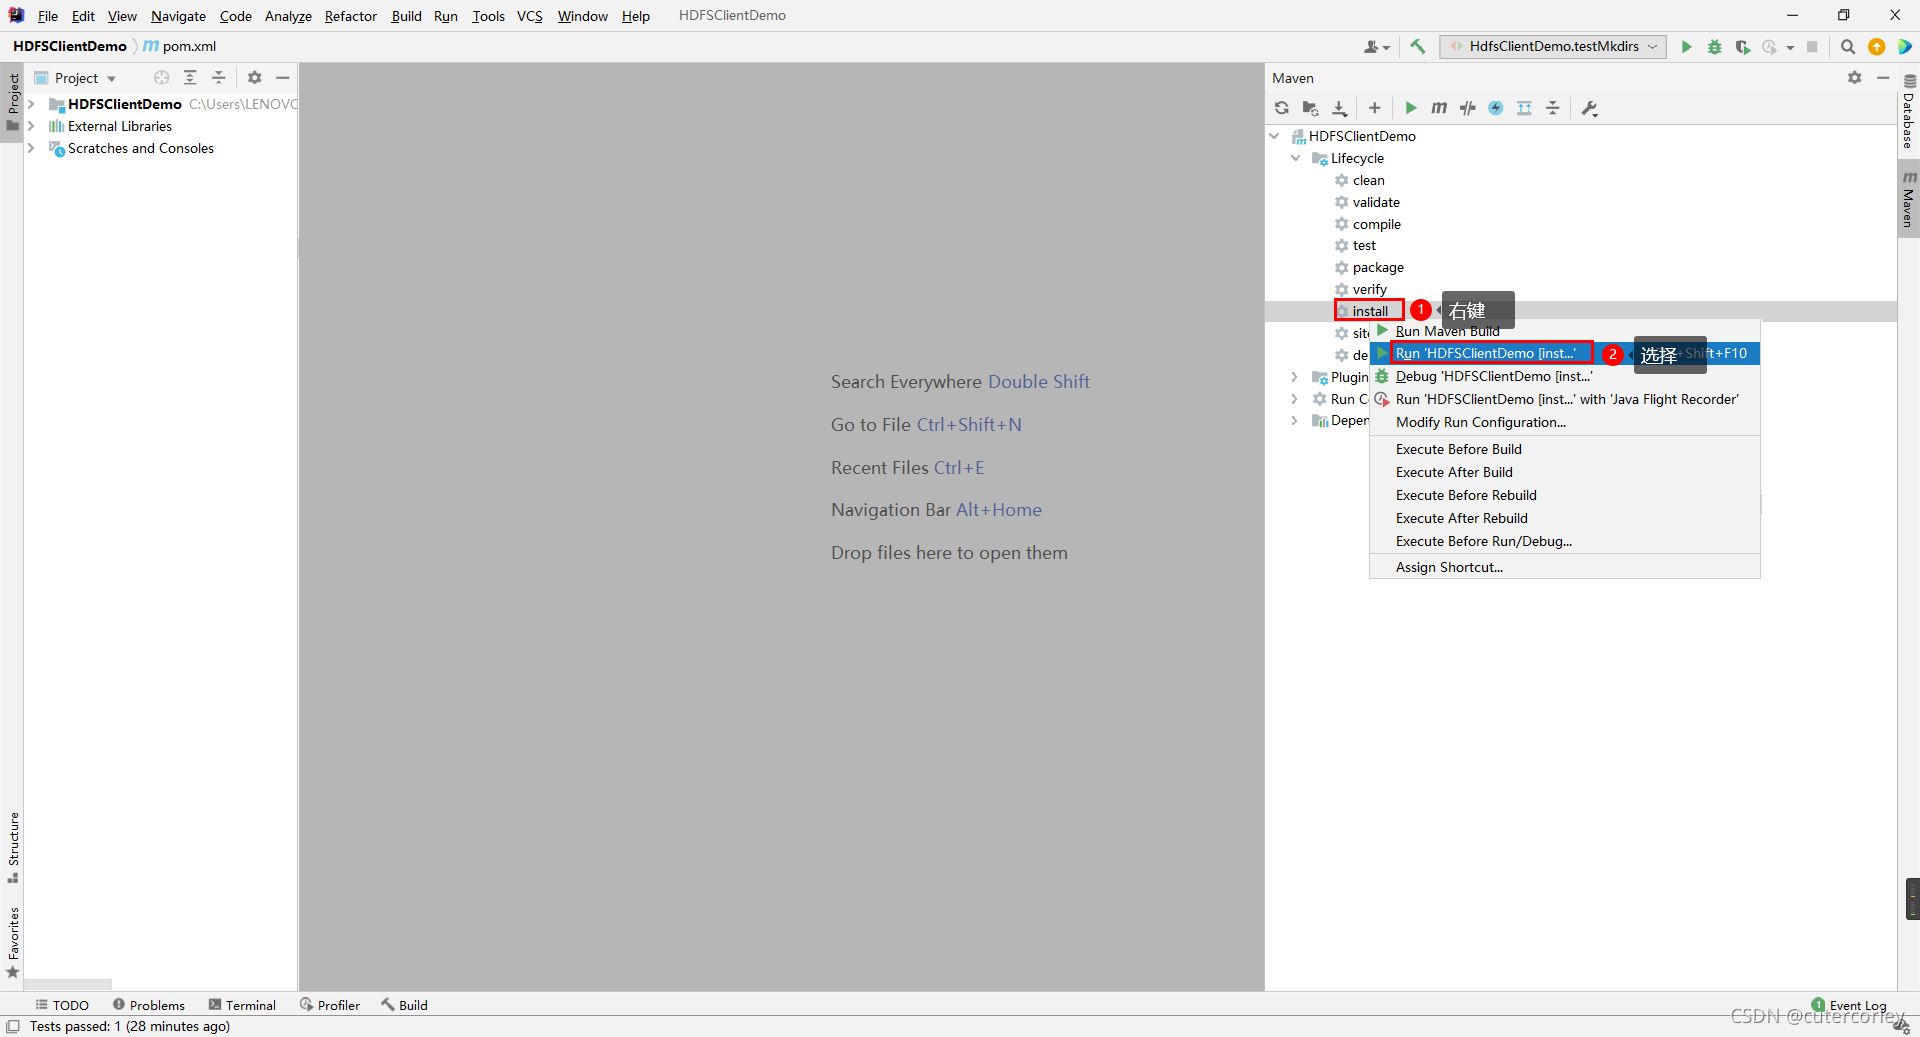Open Favorites side tool window
1920x1037 pixels.
(13, 943)
